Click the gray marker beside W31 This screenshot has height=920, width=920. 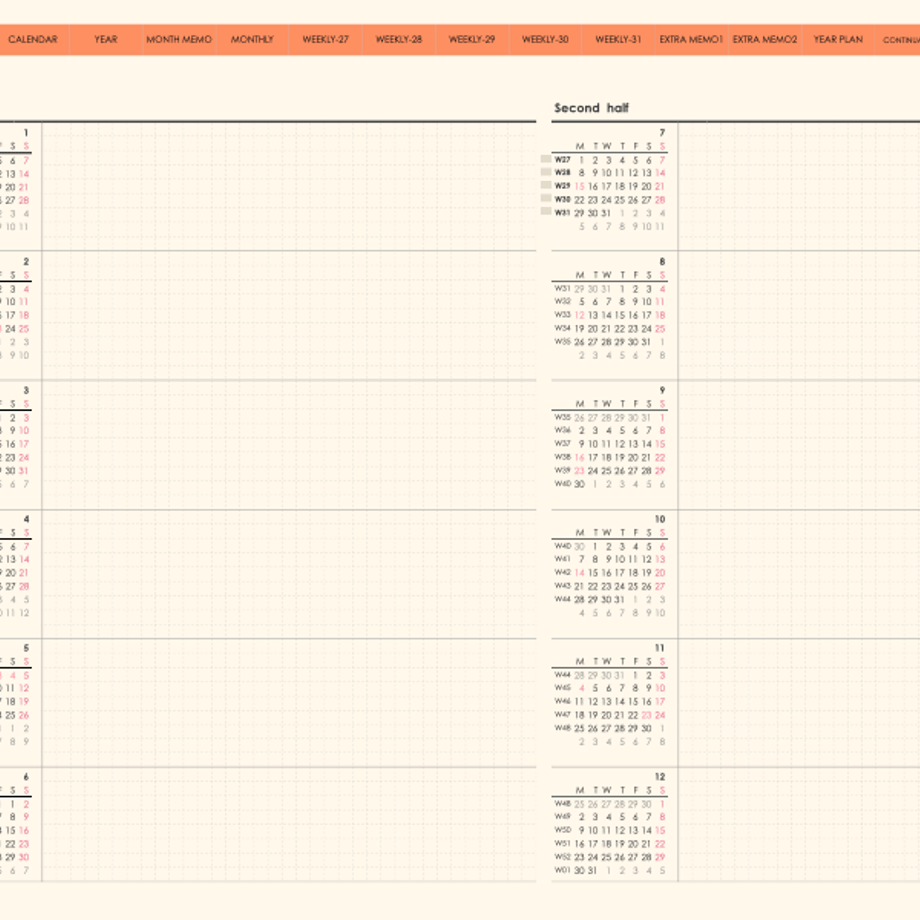tap(546, 212)
